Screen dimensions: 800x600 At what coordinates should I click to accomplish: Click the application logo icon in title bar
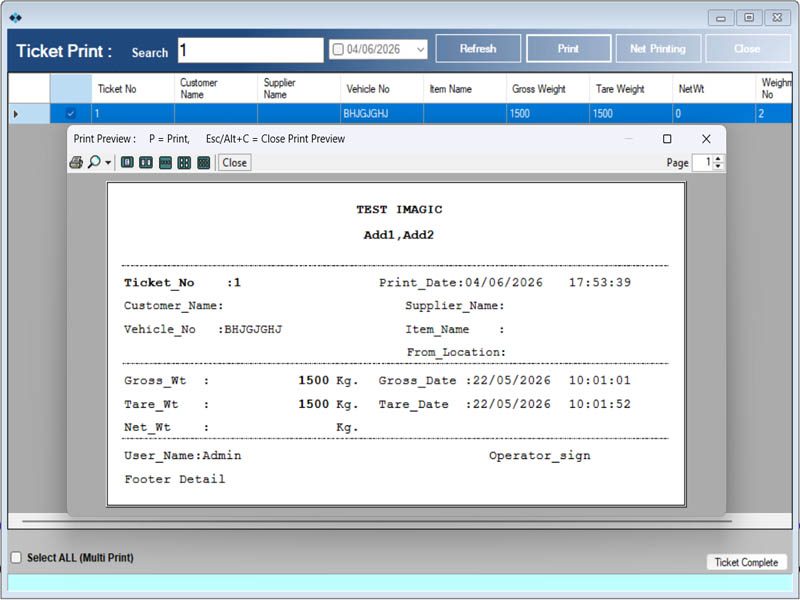click(x=15, y=18)
